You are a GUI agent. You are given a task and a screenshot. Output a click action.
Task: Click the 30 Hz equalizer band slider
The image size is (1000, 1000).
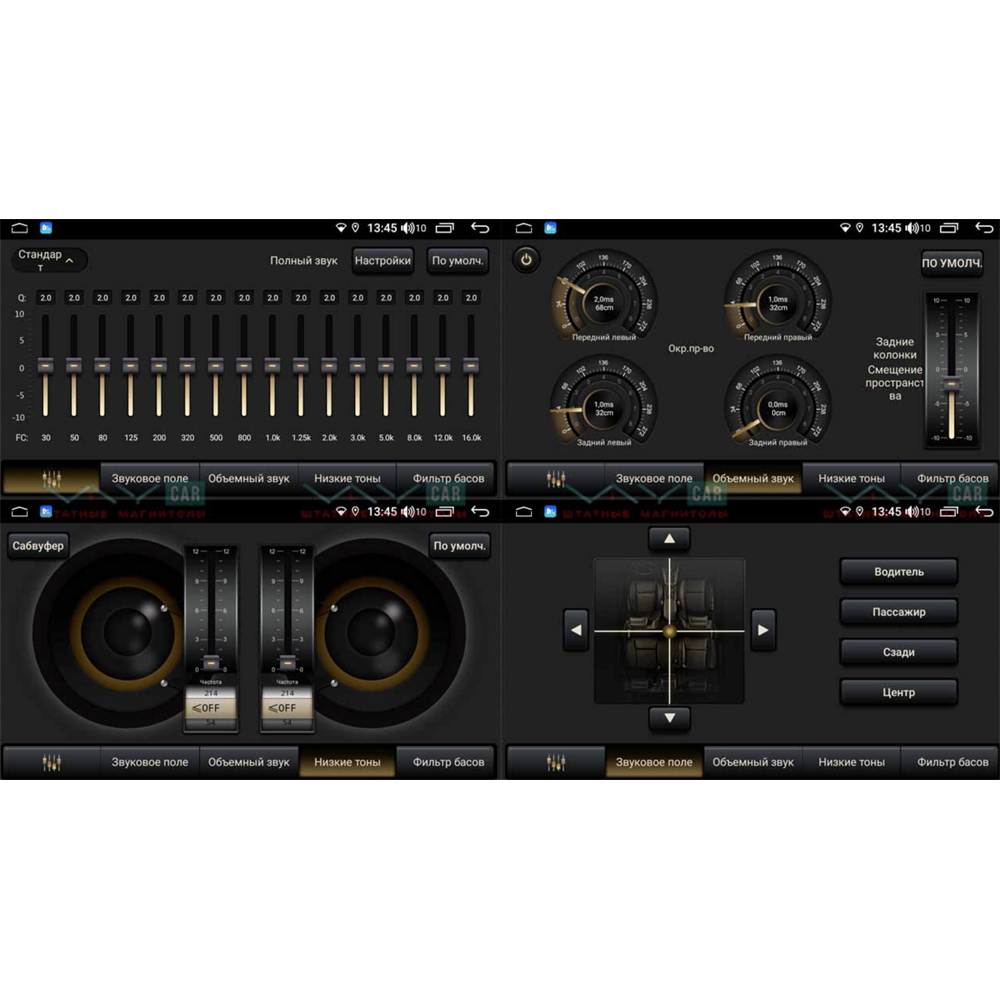45,366
